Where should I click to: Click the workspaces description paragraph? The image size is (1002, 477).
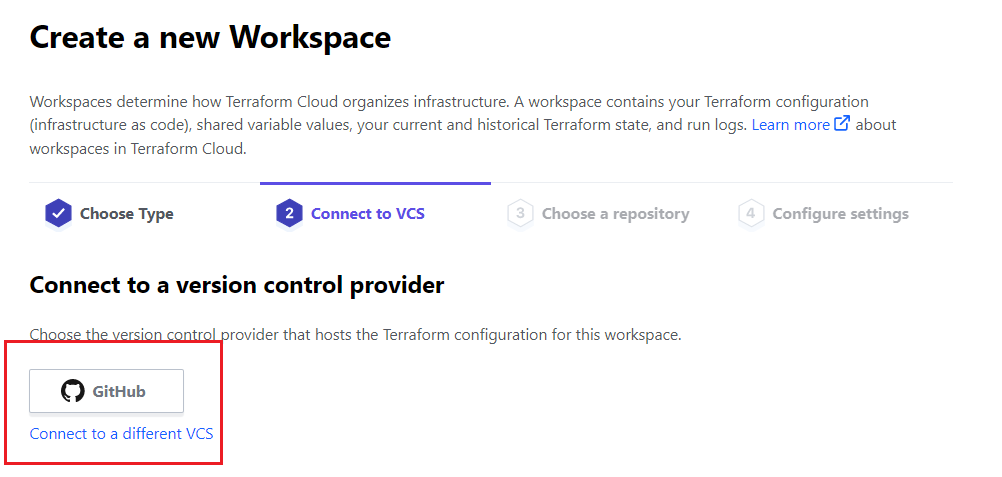(463, 125)
